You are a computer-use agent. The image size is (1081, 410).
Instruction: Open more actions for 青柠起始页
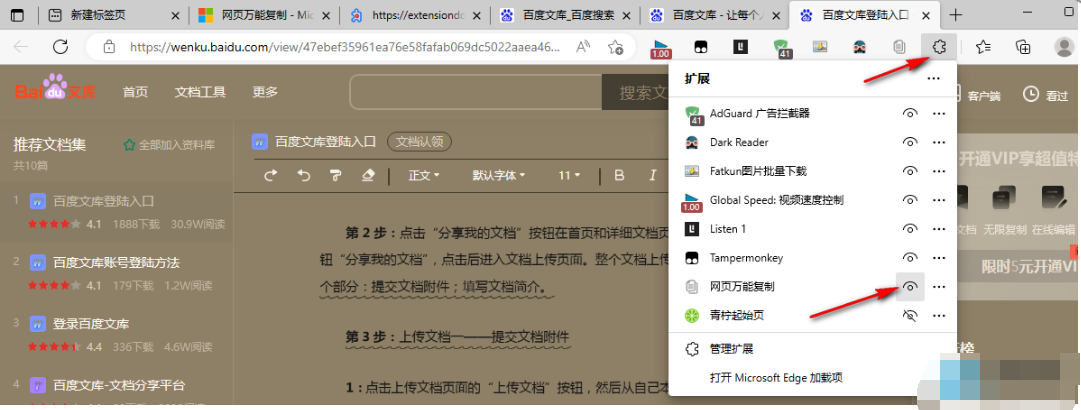point(938,316)
